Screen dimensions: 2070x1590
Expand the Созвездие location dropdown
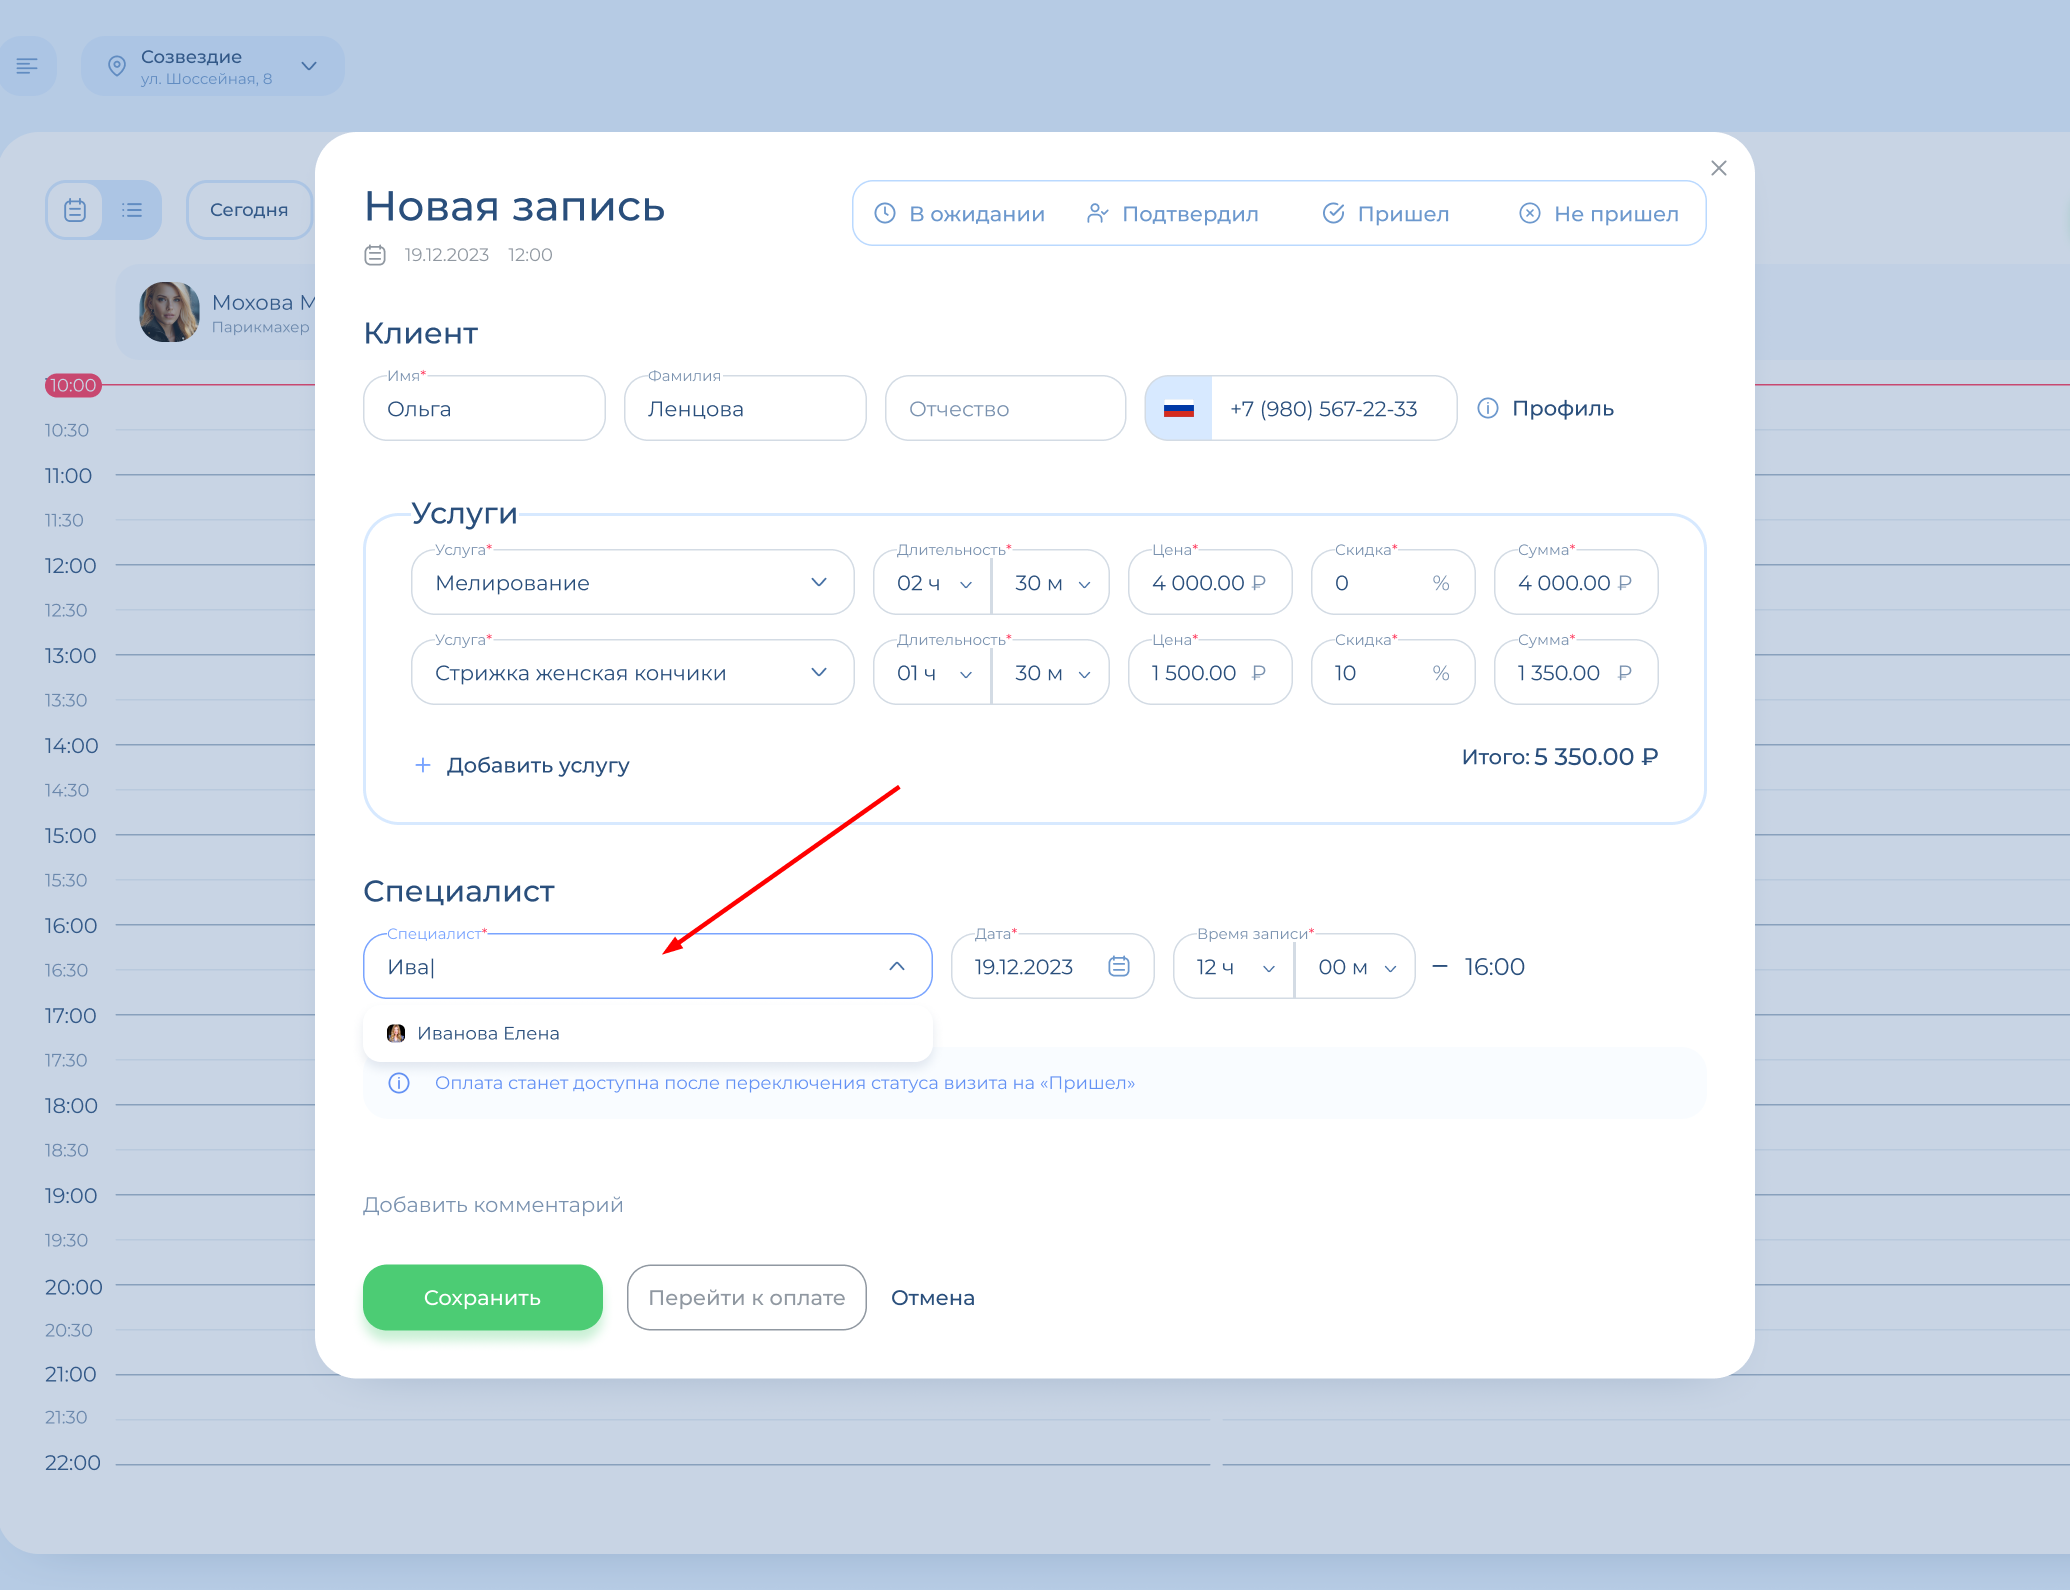[x=309, y=66]
